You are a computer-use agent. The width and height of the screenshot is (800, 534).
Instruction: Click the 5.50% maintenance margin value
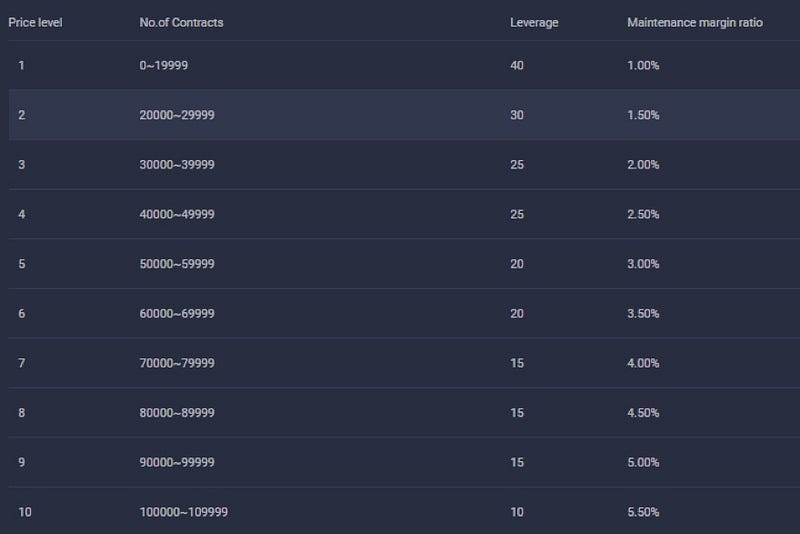coord(643,512)
